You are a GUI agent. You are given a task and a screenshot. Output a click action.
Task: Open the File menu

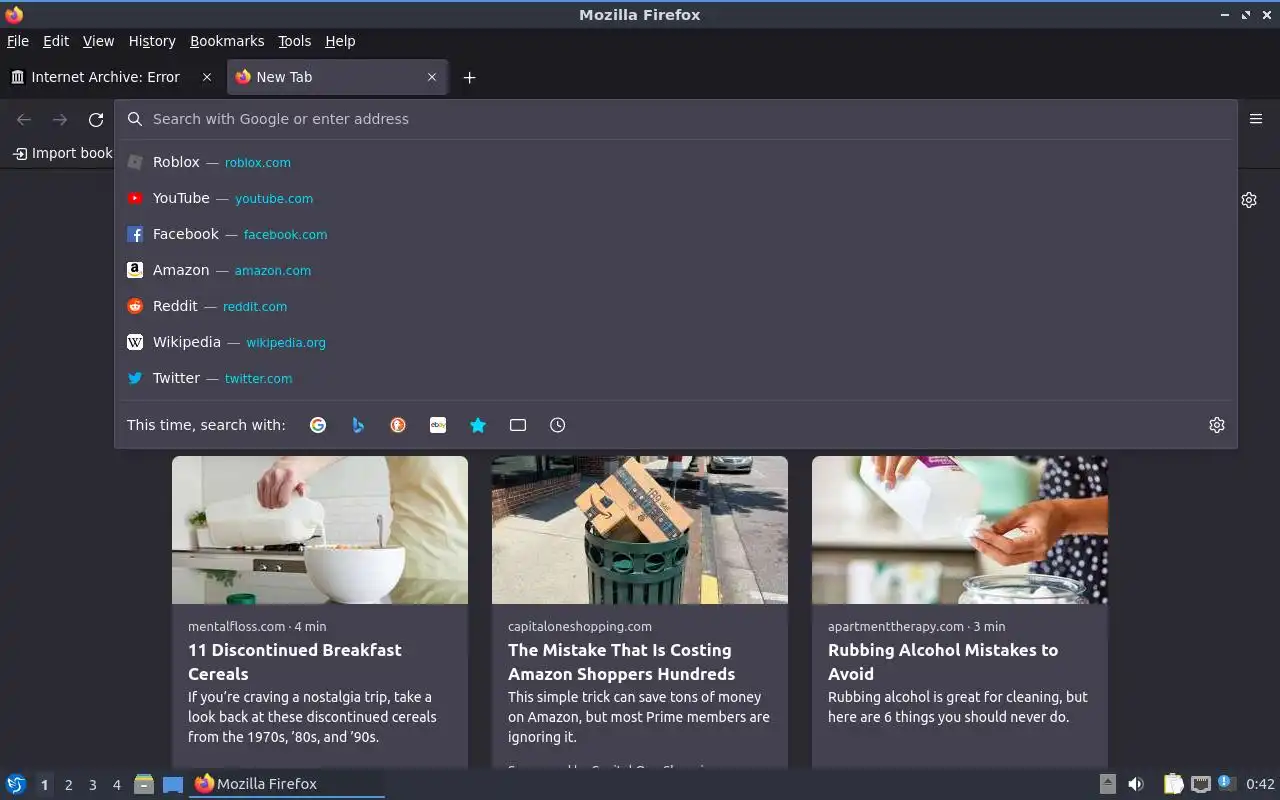[18, 41]
